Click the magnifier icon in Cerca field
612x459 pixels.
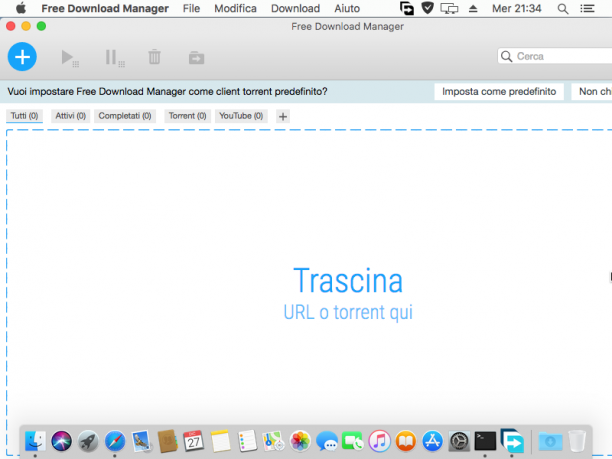click(x=506, y=56)
